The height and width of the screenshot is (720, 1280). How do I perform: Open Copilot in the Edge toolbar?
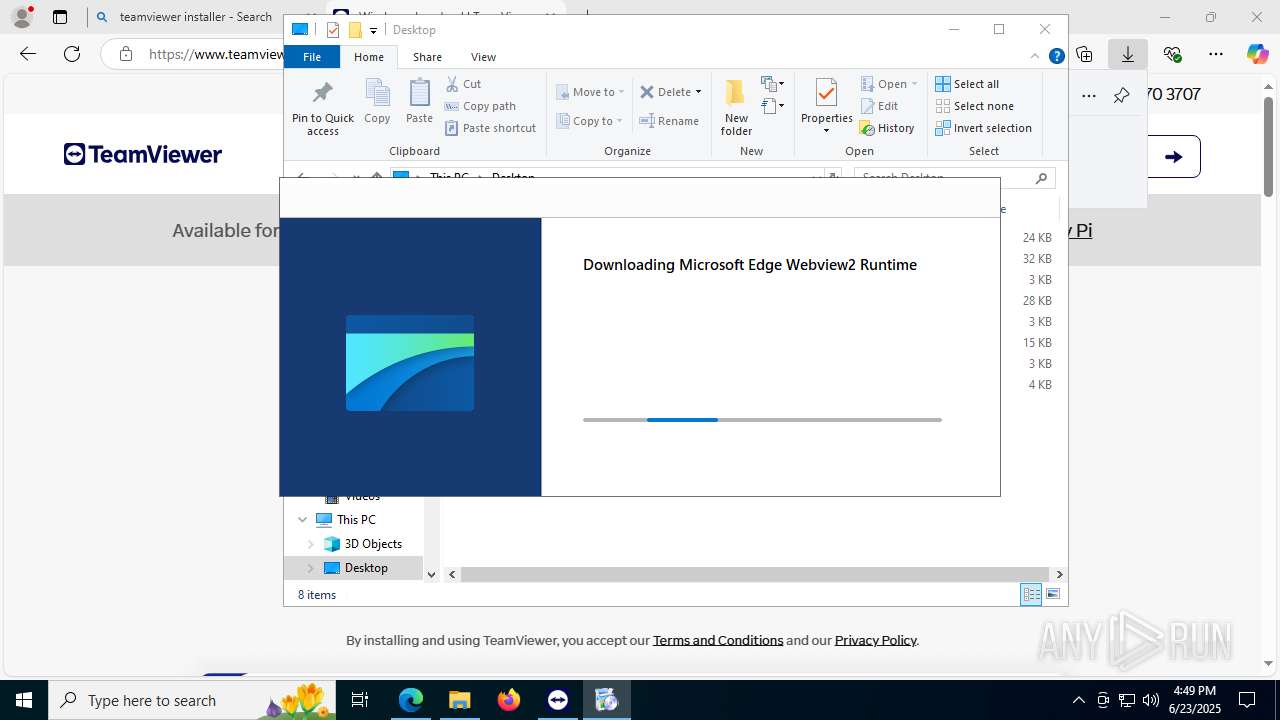1257,54
